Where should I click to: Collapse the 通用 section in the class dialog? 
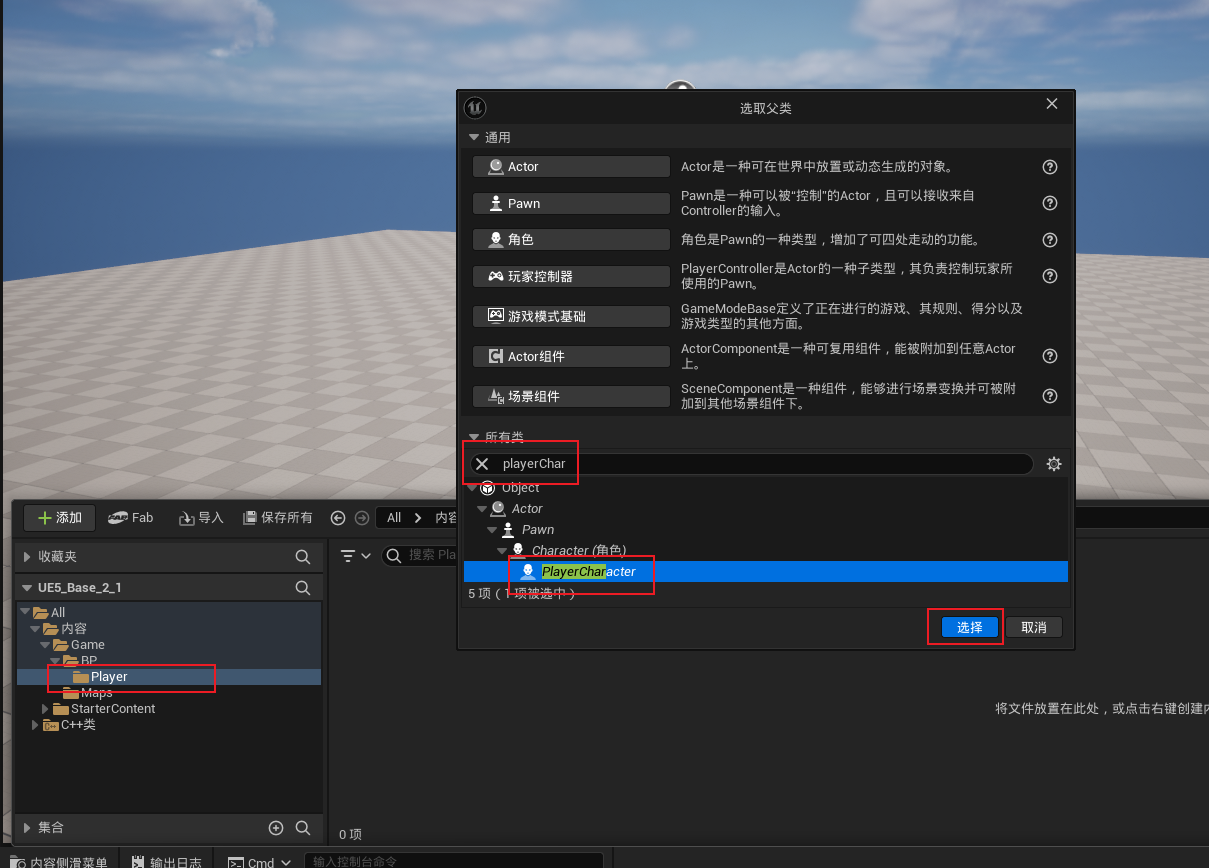click(474, 137)
